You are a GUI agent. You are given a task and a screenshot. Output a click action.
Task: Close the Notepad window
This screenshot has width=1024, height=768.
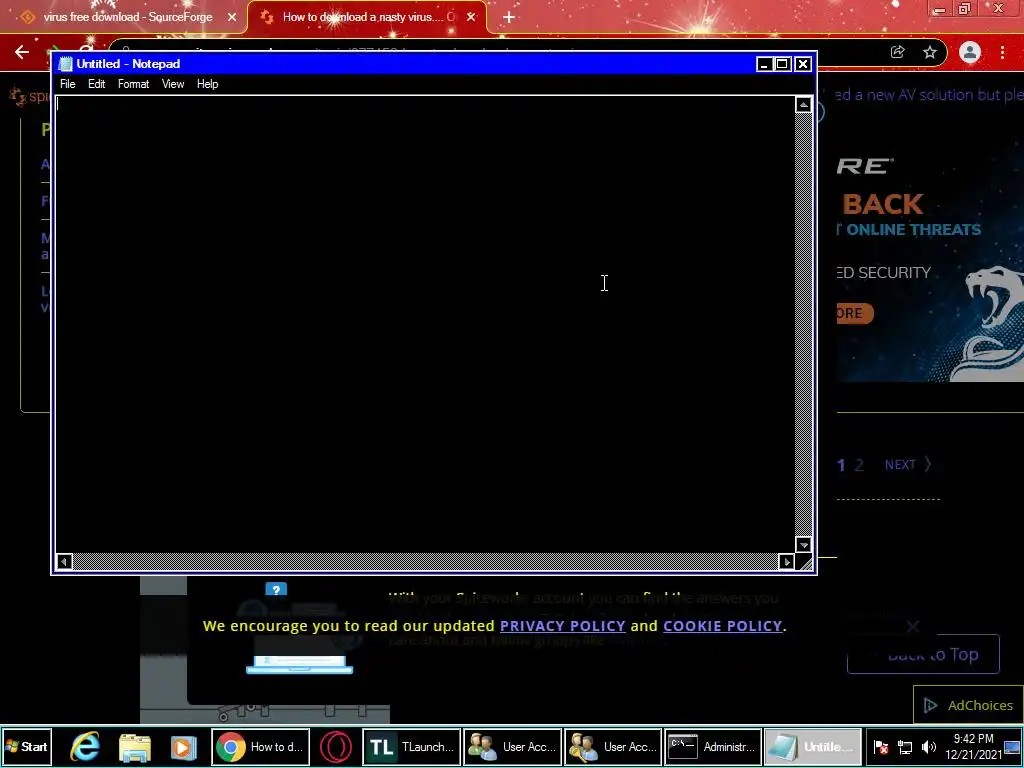point(803,64)
